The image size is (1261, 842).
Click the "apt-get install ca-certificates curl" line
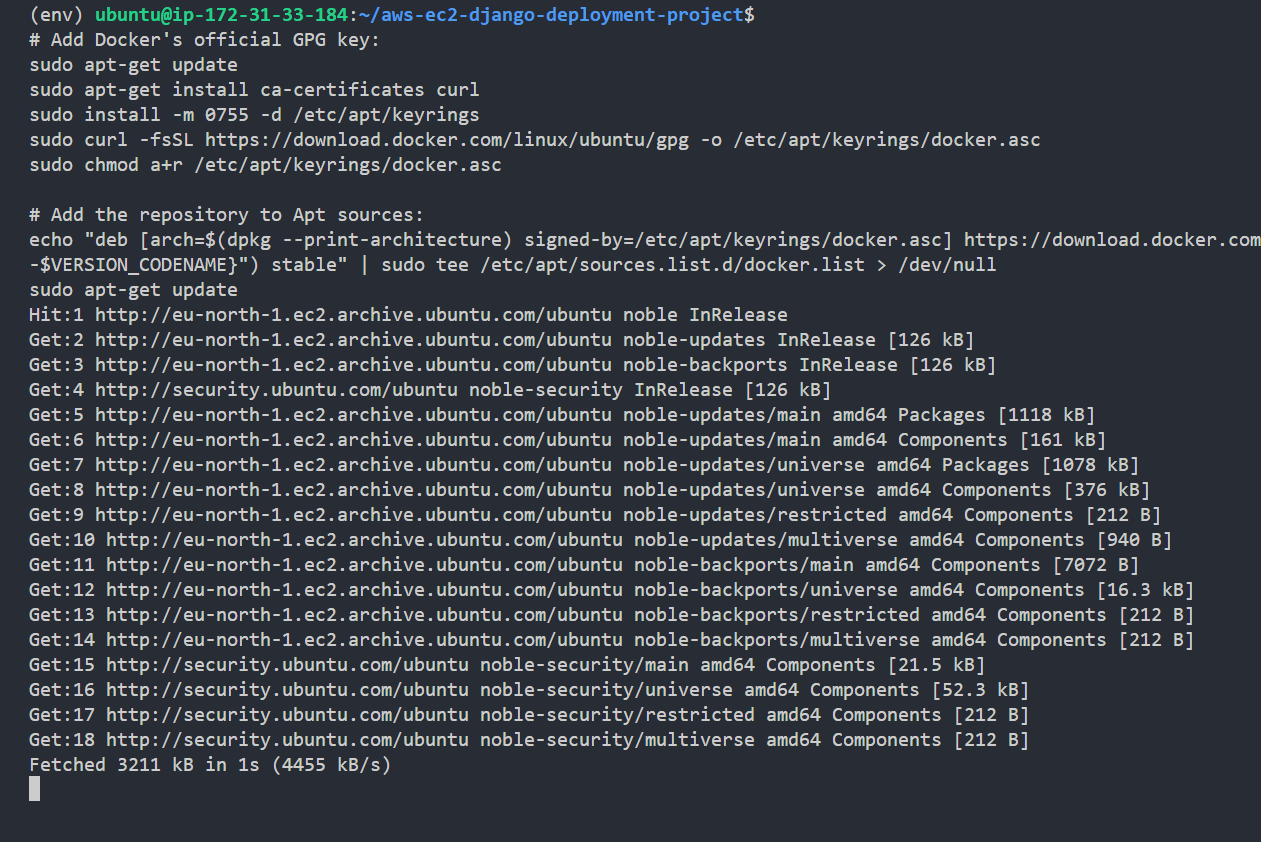[254, 90]
